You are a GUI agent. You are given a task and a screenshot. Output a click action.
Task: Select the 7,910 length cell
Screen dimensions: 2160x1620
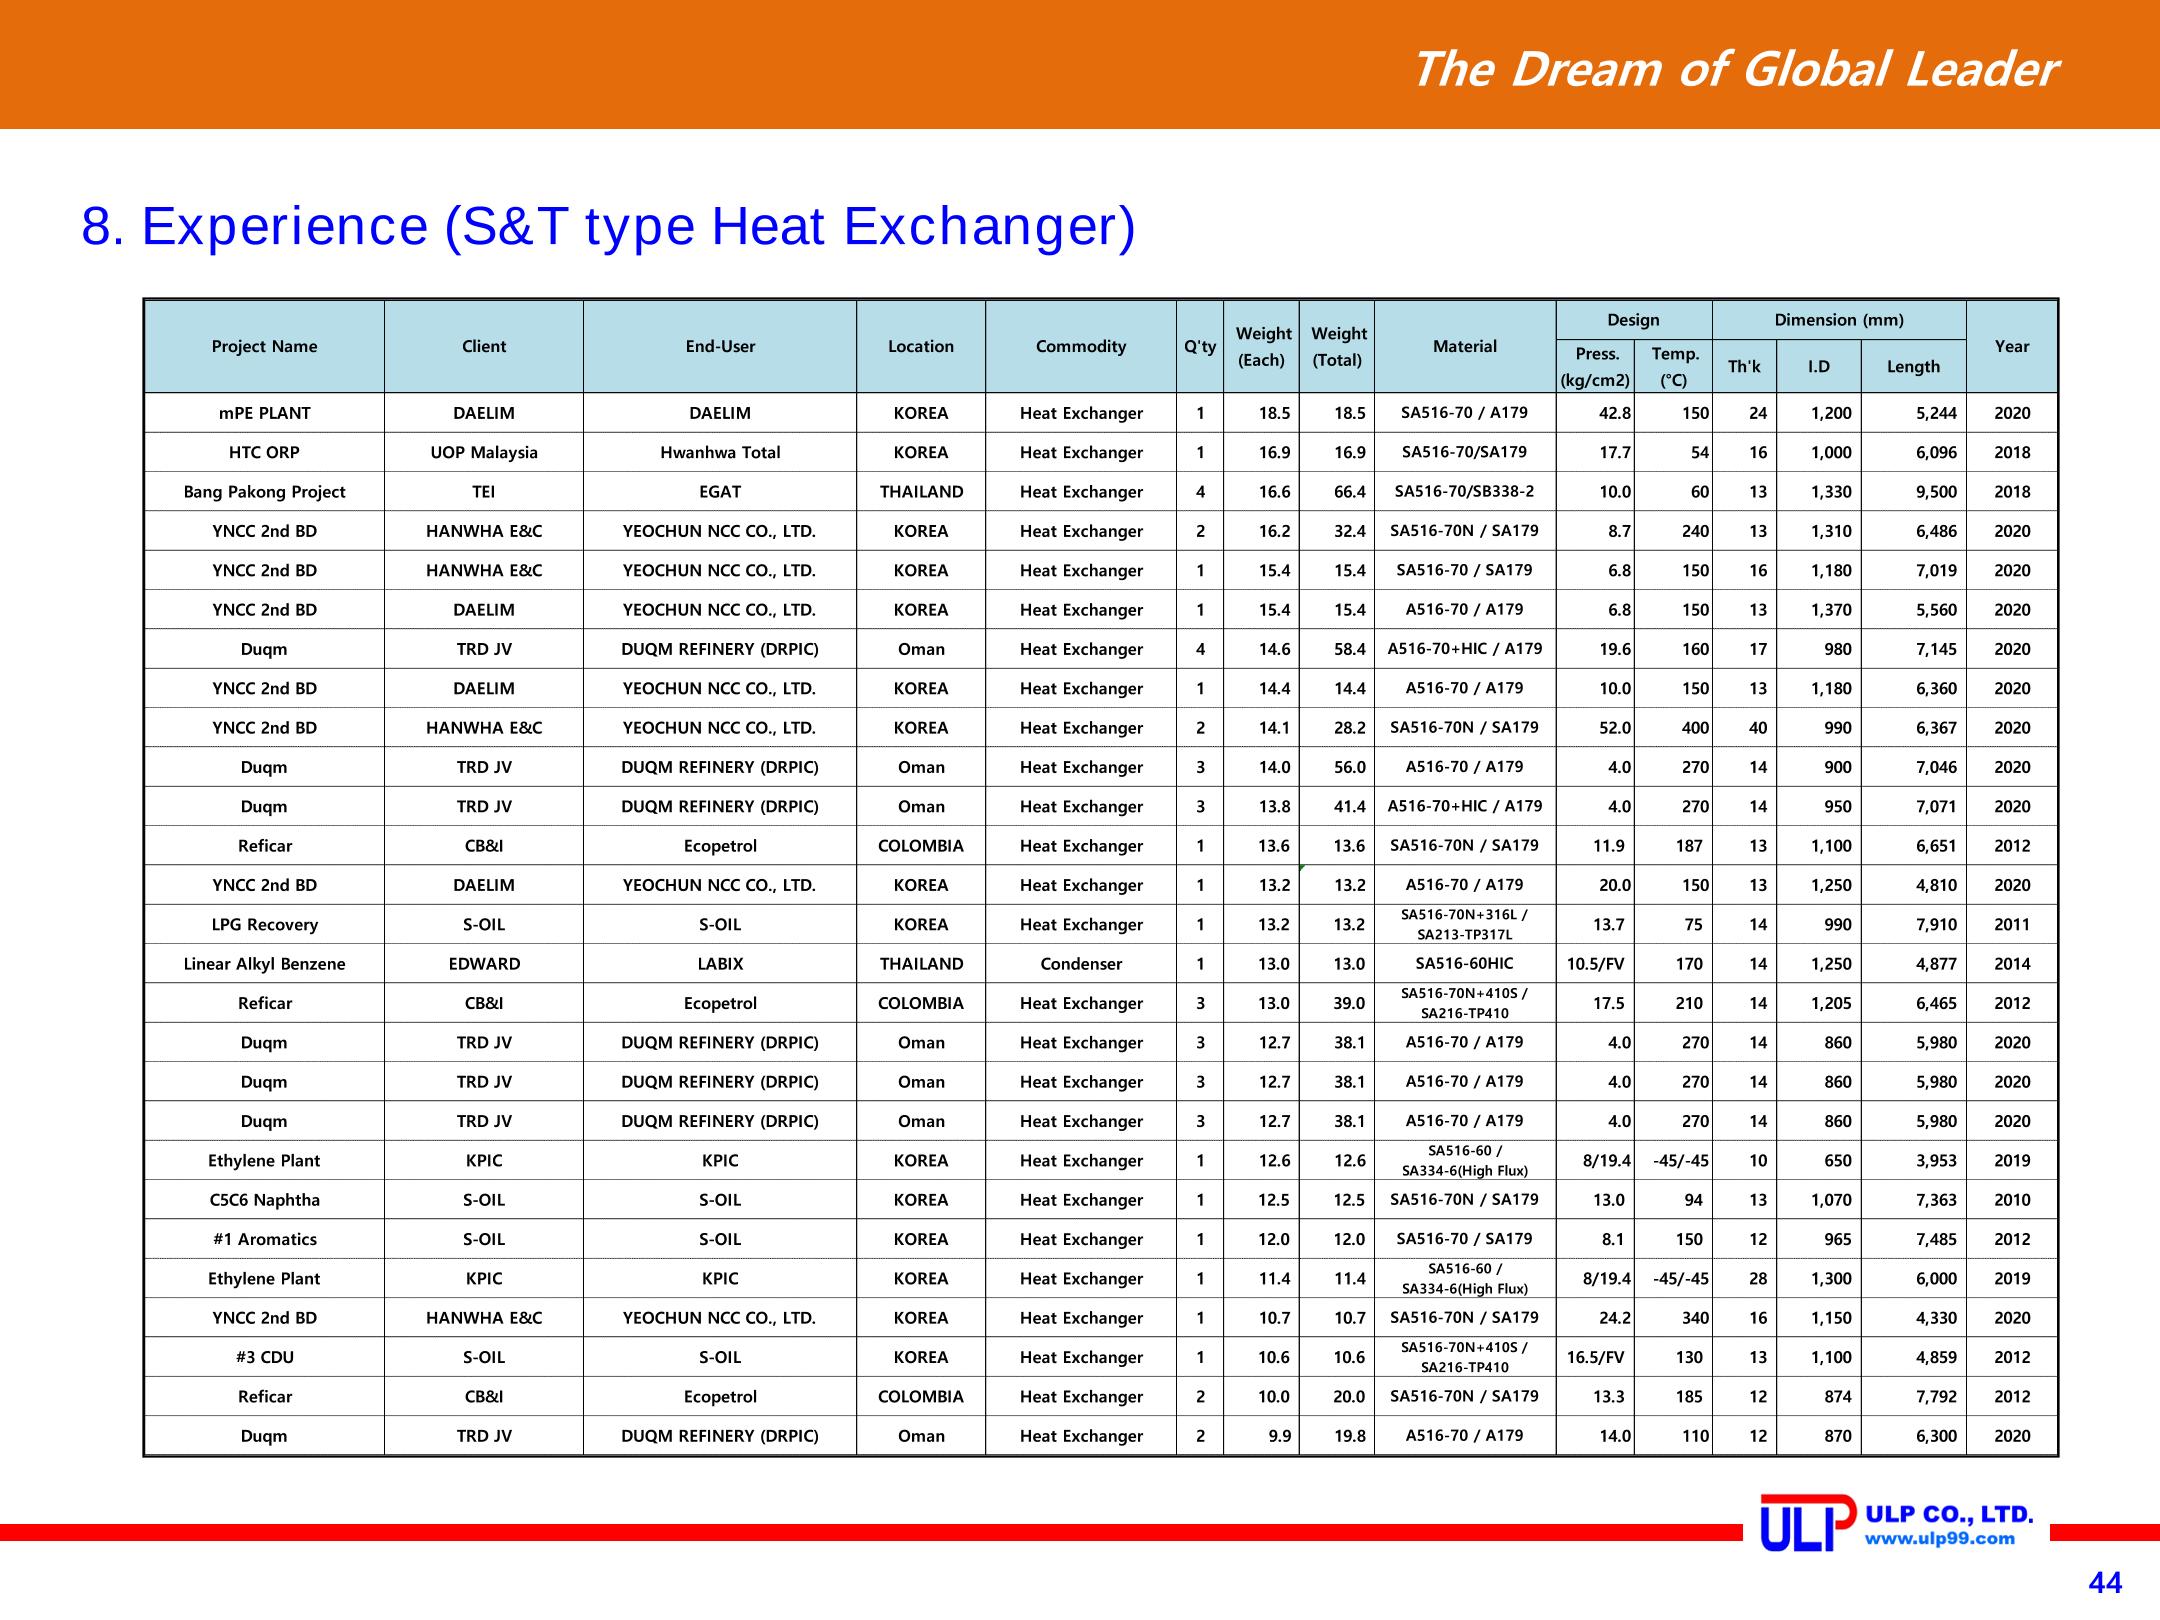tap(1913, 925)
